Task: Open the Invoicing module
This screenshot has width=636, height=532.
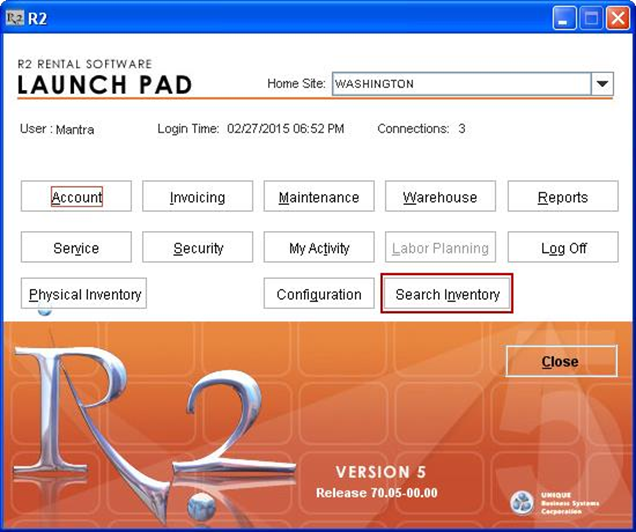Action: (198, 196)
